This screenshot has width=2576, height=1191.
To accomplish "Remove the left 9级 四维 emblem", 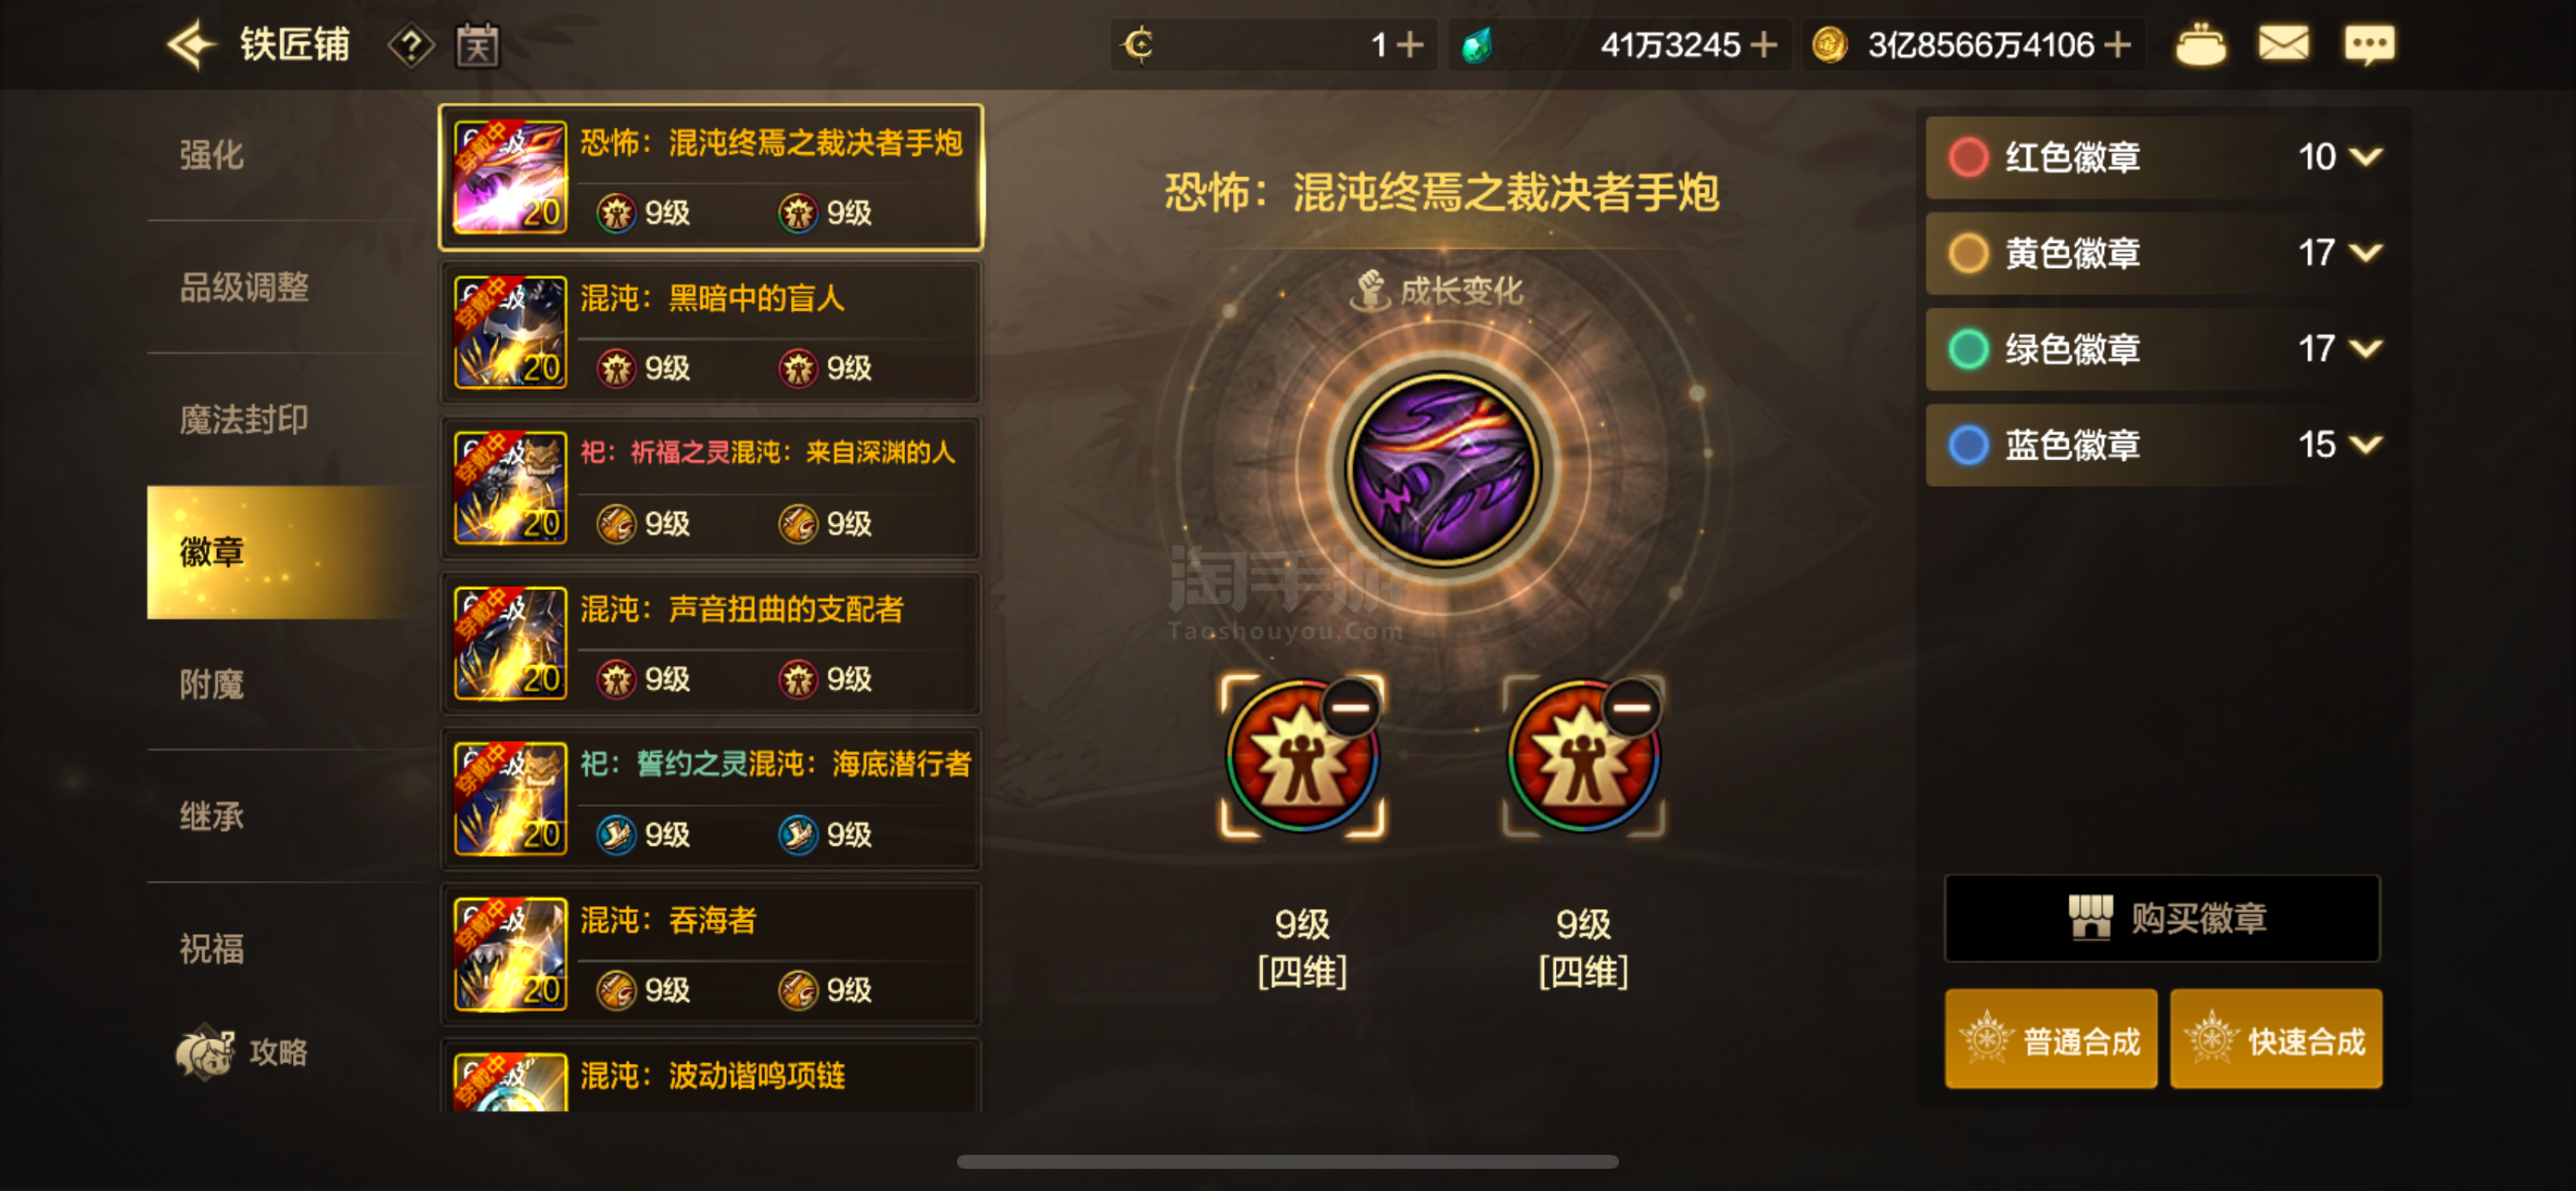I will [1350, 708].
